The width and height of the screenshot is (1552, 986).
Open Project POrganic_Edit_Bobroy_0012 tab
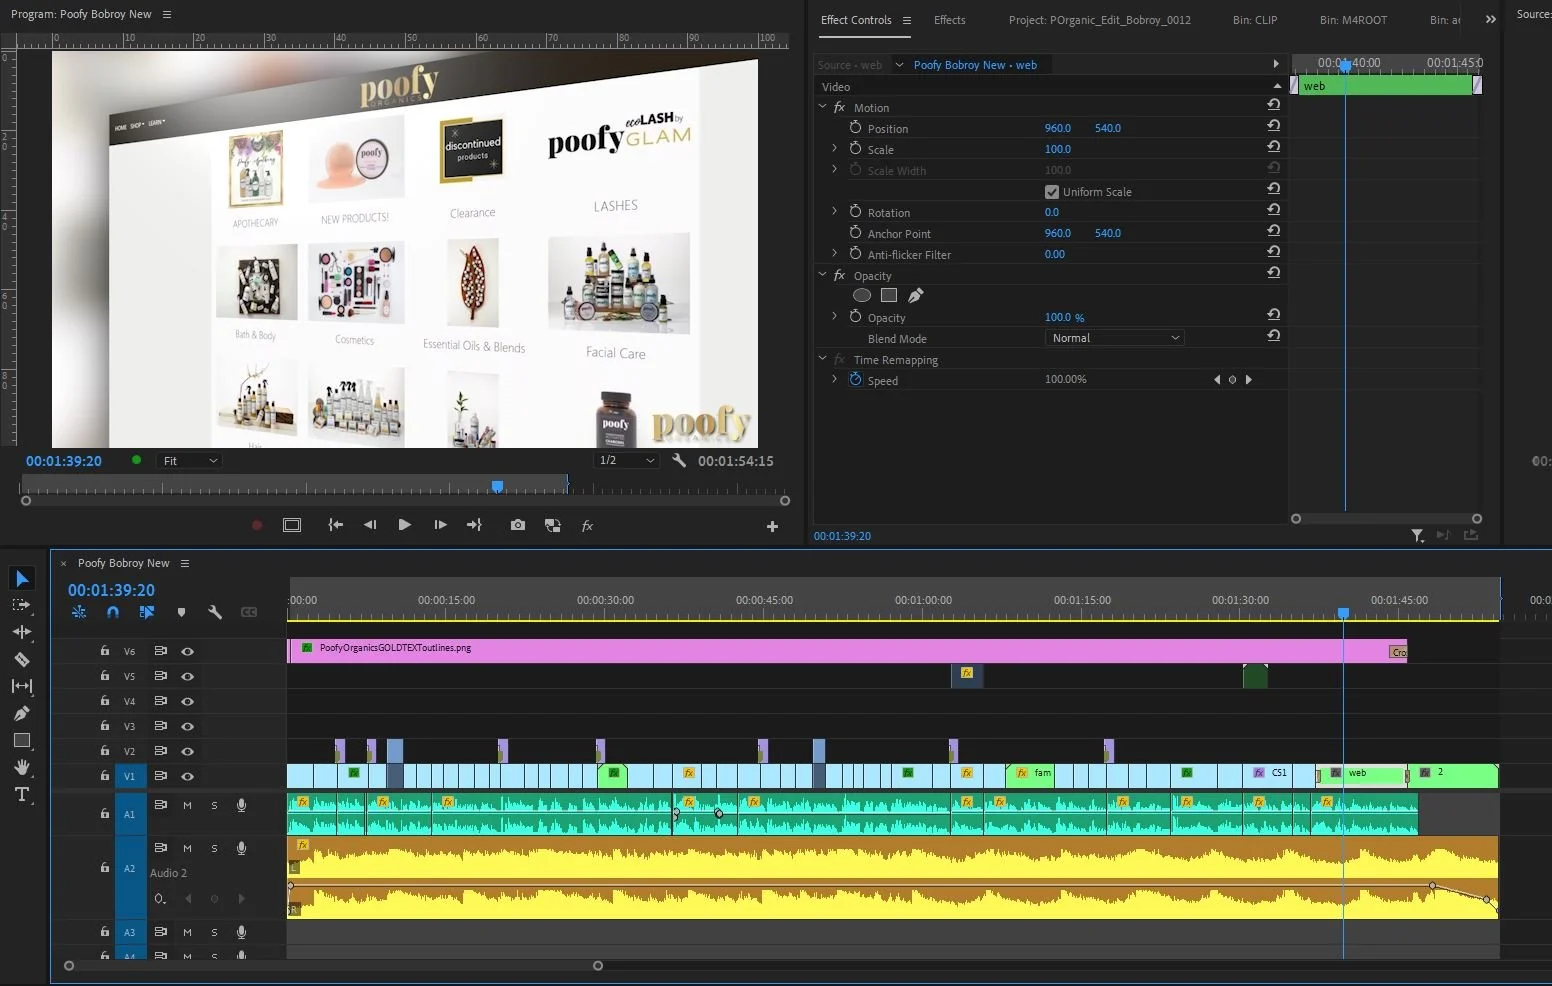pyautogui.click(x=1099, y=20)
